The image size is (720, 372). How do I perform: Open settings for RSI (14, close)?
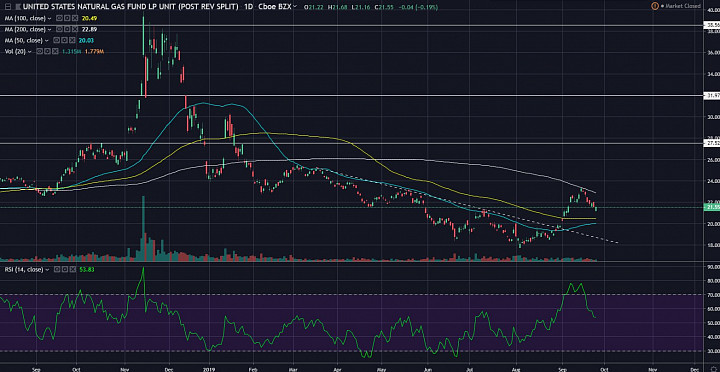[x=65, y=269]
